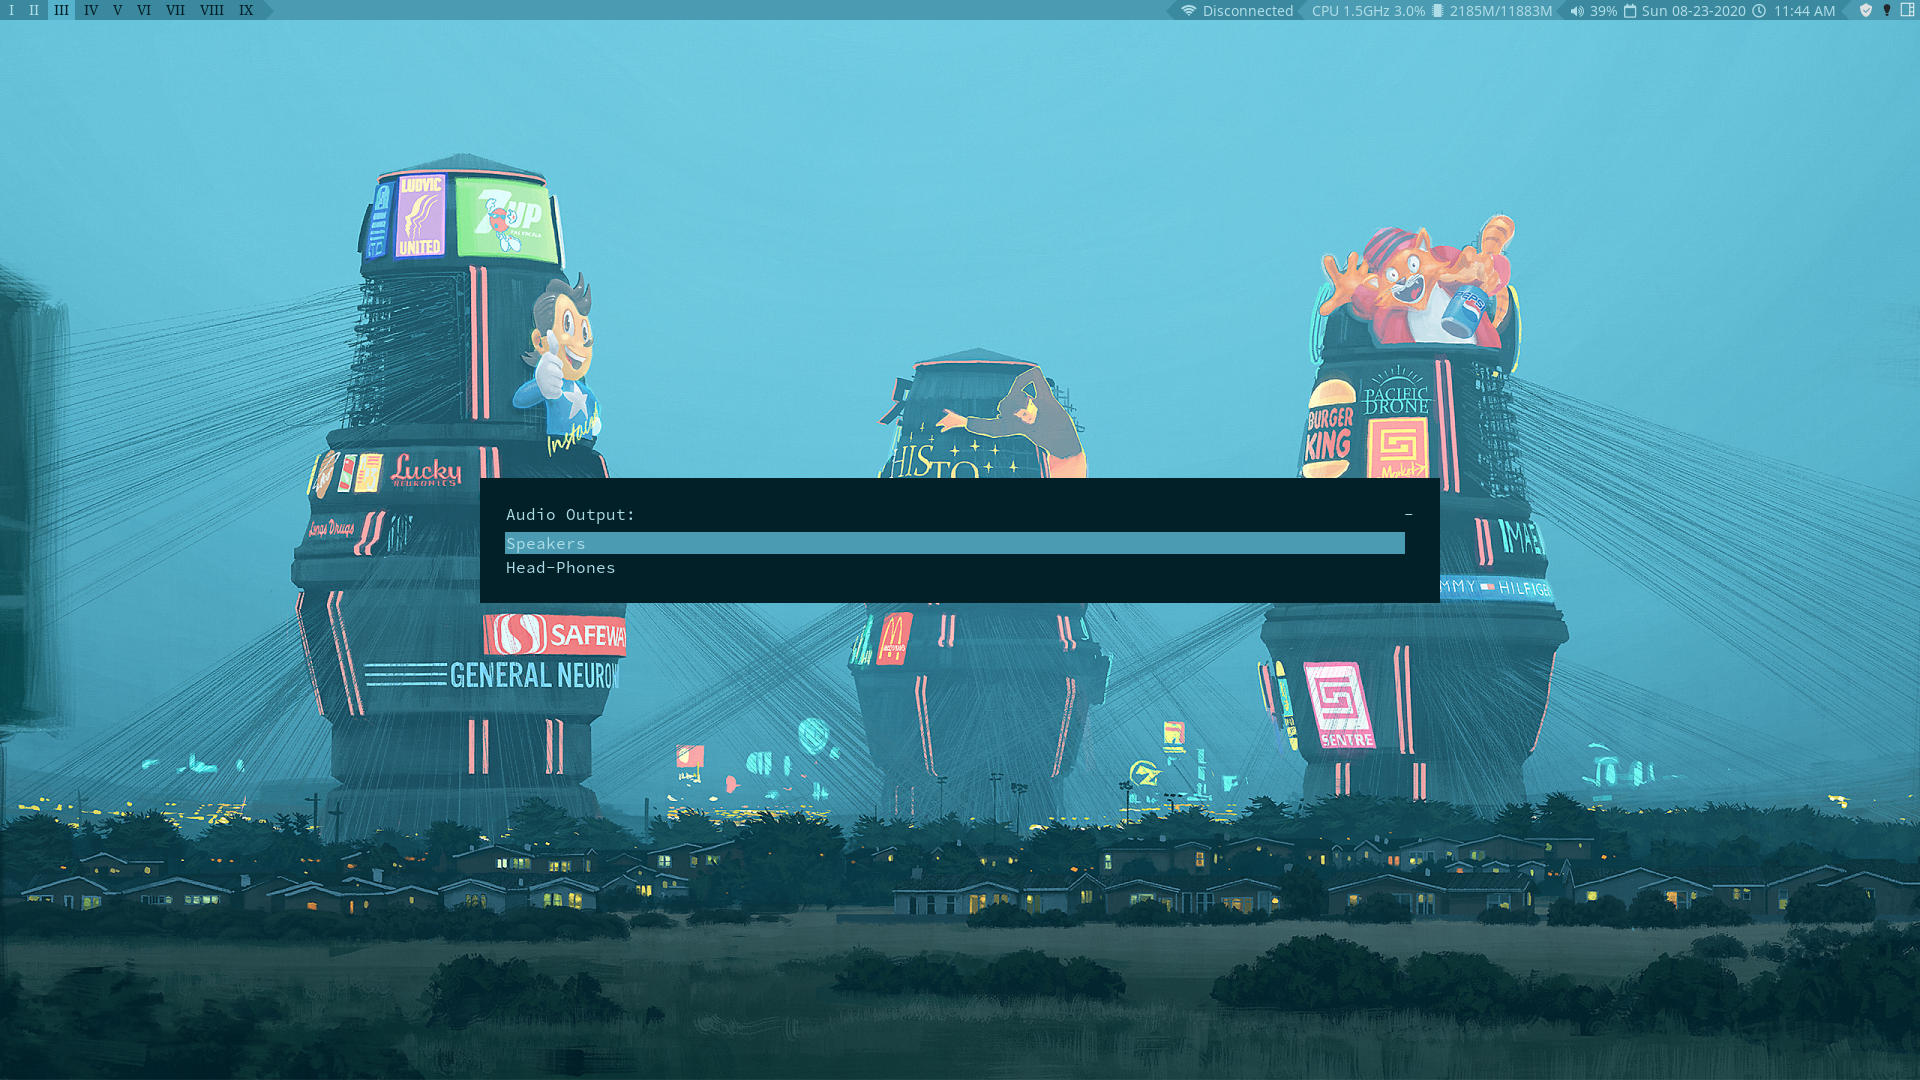Screen dimensions: 1920x1080
Task: Switch to workspace VI
Action: tap(144, 10)
